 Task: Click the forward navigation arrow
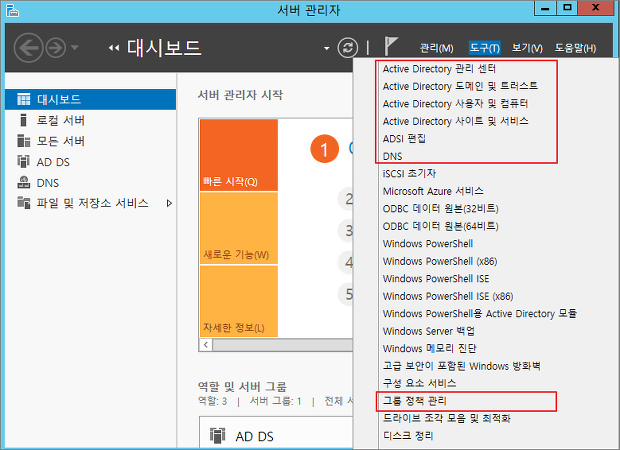pos(55,48)
